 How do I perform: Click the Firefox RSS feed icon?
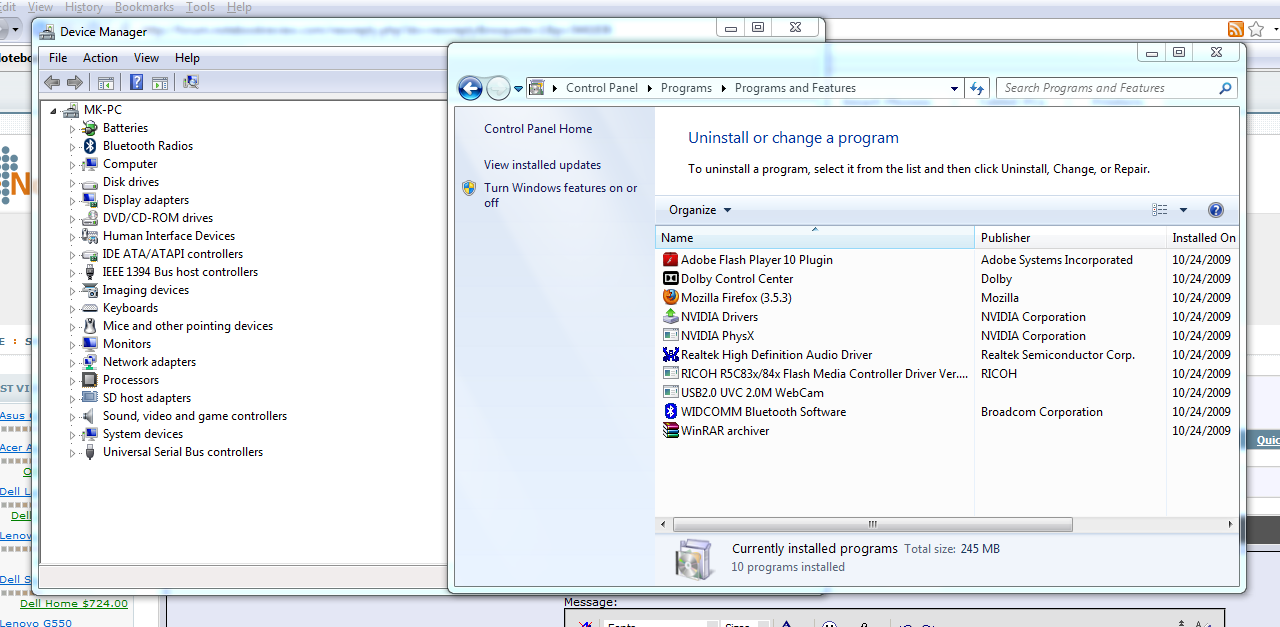[1236, 30]
